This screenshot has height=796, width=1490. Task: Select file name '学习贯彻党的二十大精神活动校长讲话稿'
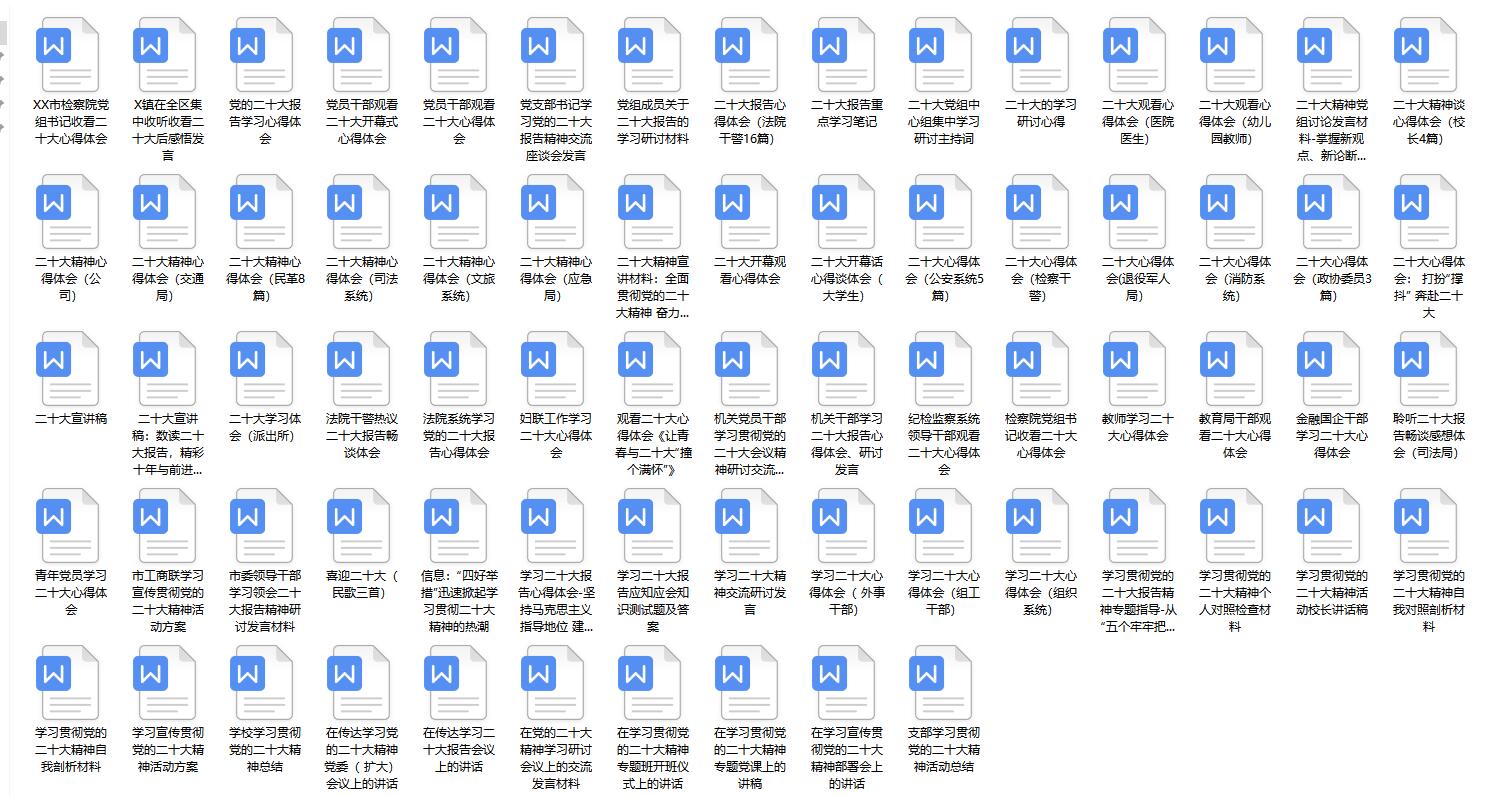coord(1331,592)
